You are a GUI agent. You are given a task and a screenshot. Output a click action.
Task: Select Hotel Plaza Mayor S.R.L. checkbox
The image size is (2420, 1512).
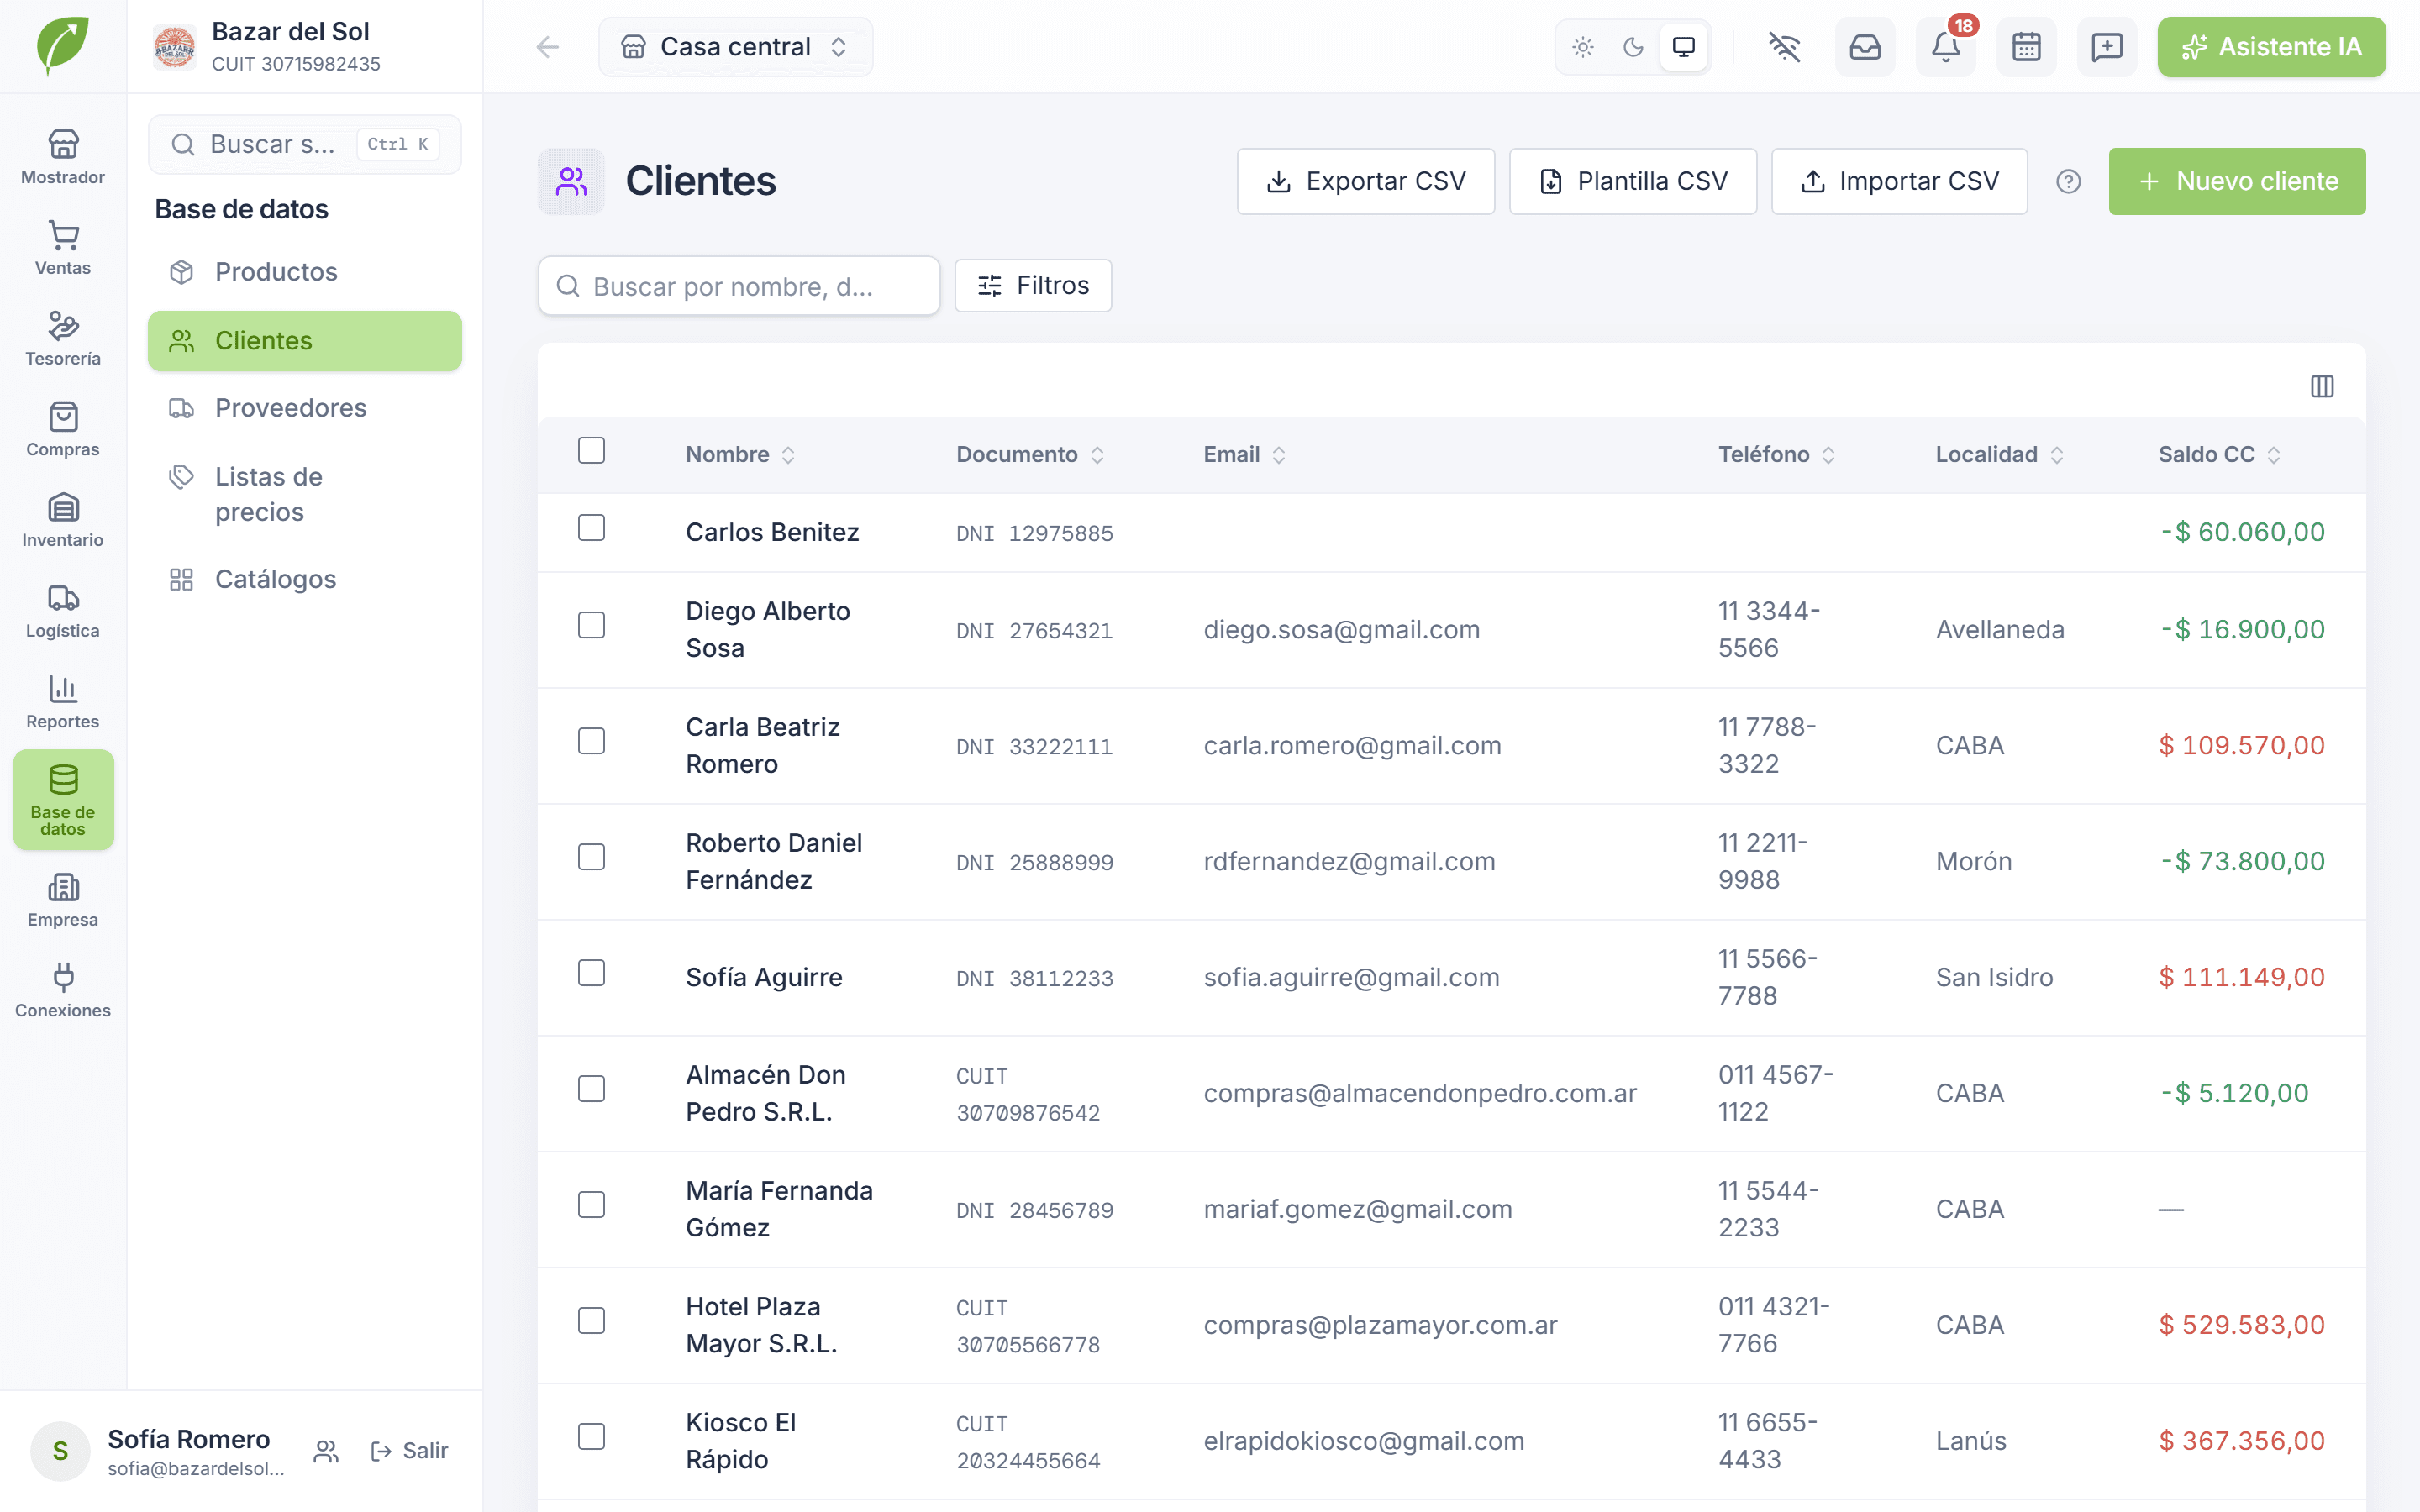[591, 1320]
